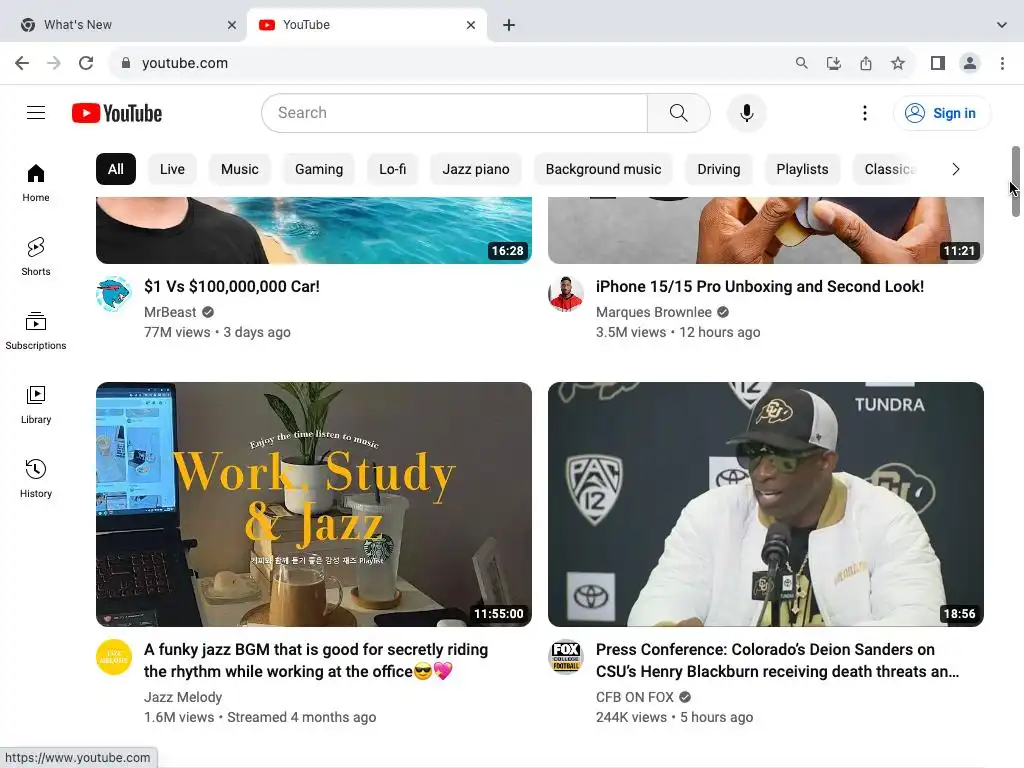The height and width of the screenshot is (768, 1024).
Task: Click the page vertical scrollbar thumb
Action: coord(1016,182)
